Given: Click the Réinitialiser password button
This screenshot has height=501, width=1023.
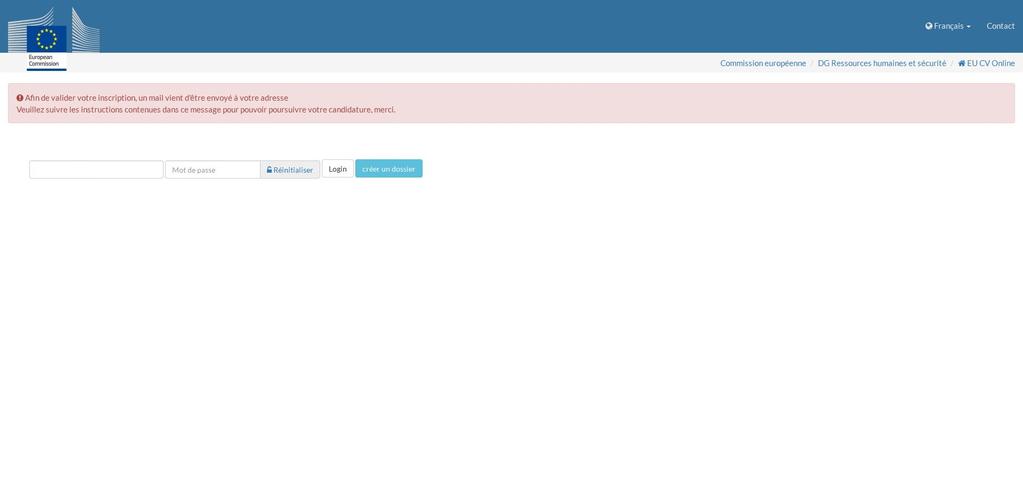Looking at the screenshot, I should 290,170.
